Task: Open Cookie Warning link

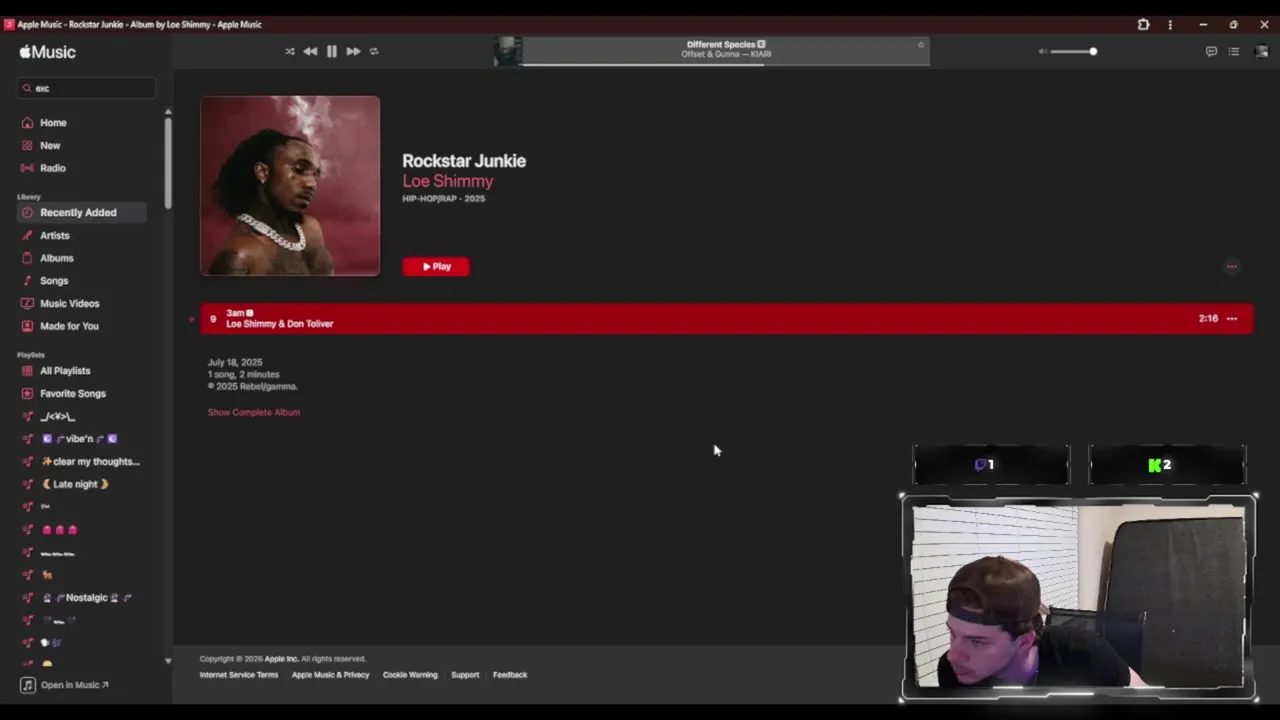Action: pyautogui.click(x=410, y=675)
